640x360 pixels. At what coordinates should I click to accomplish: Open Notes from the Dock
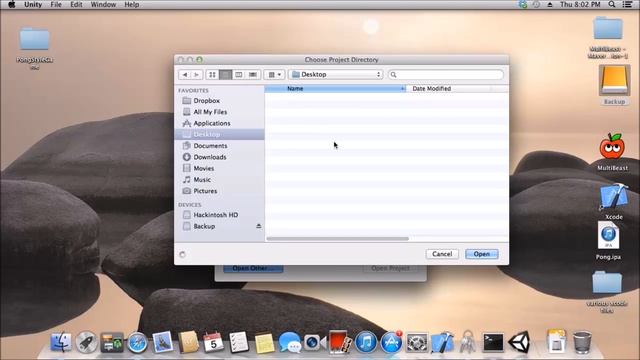pos(264,342)
